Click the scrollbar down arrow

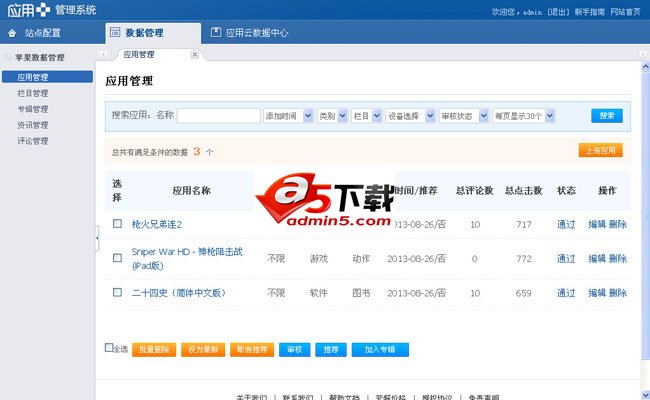point(645,395)
